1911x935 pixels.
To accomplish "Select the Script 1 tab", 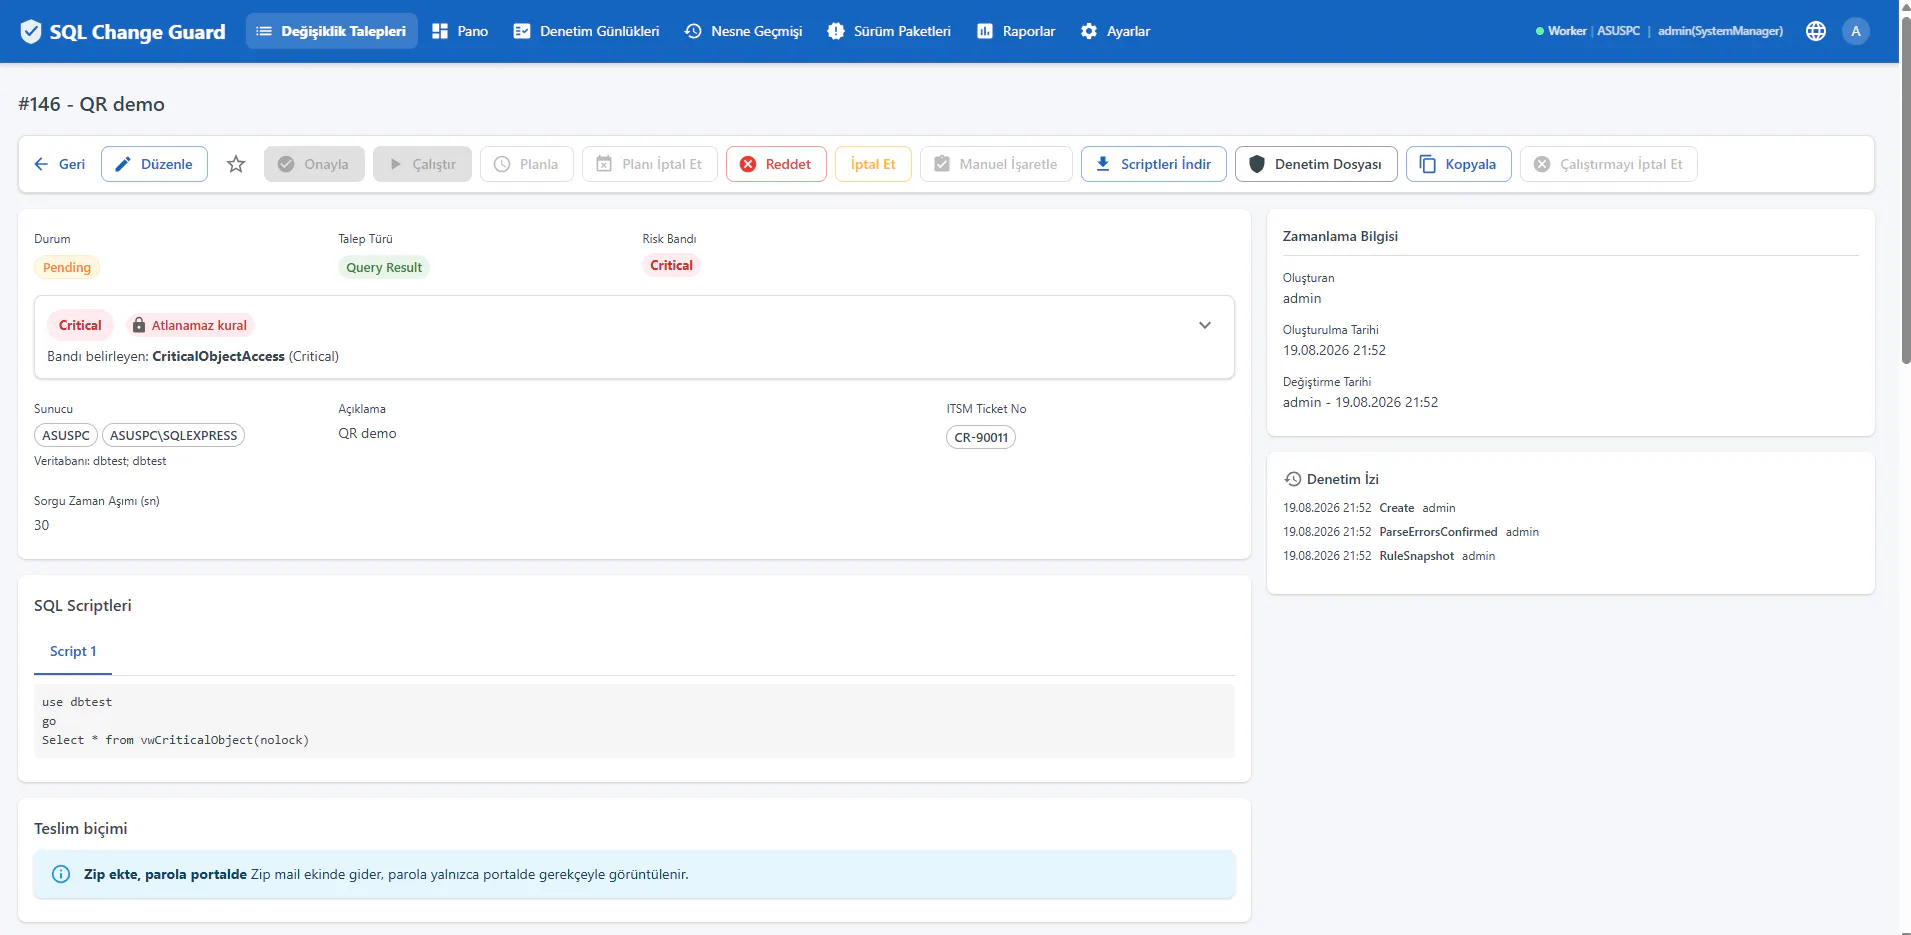I will (73, 651).
